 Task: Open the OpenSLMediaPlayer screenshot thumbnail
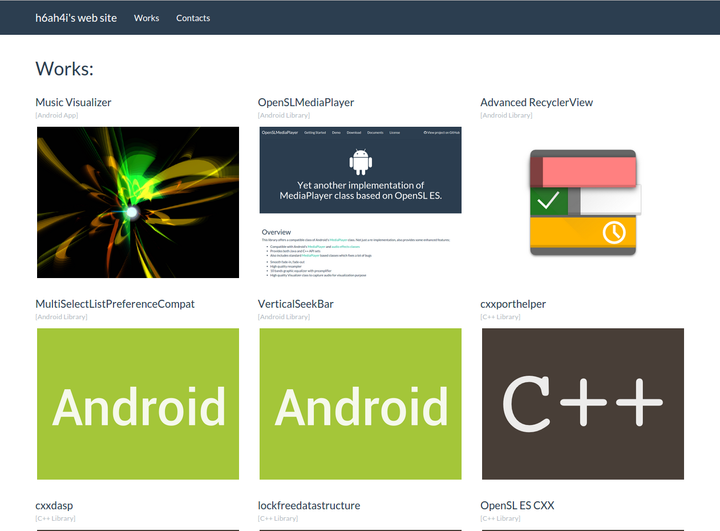(360, 202)
